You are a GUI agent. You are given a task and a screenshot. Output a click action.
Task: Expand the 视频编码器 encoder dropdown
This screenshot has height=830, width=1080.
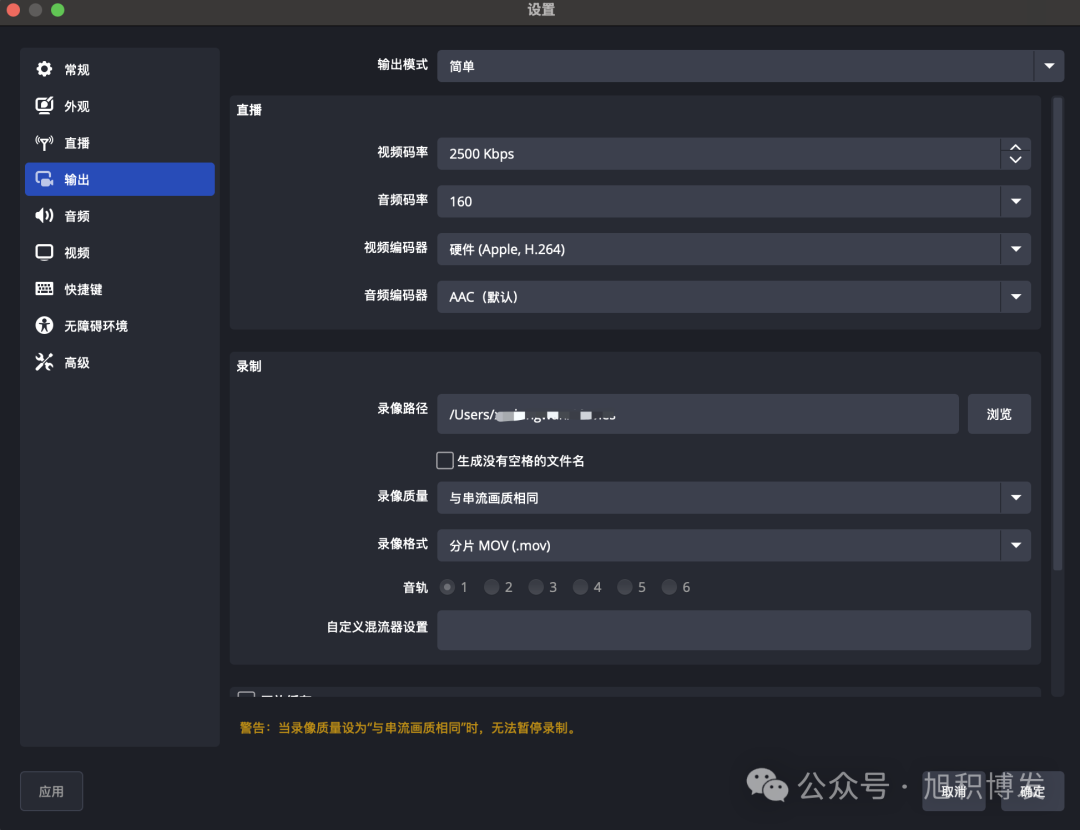[1015, 249]
